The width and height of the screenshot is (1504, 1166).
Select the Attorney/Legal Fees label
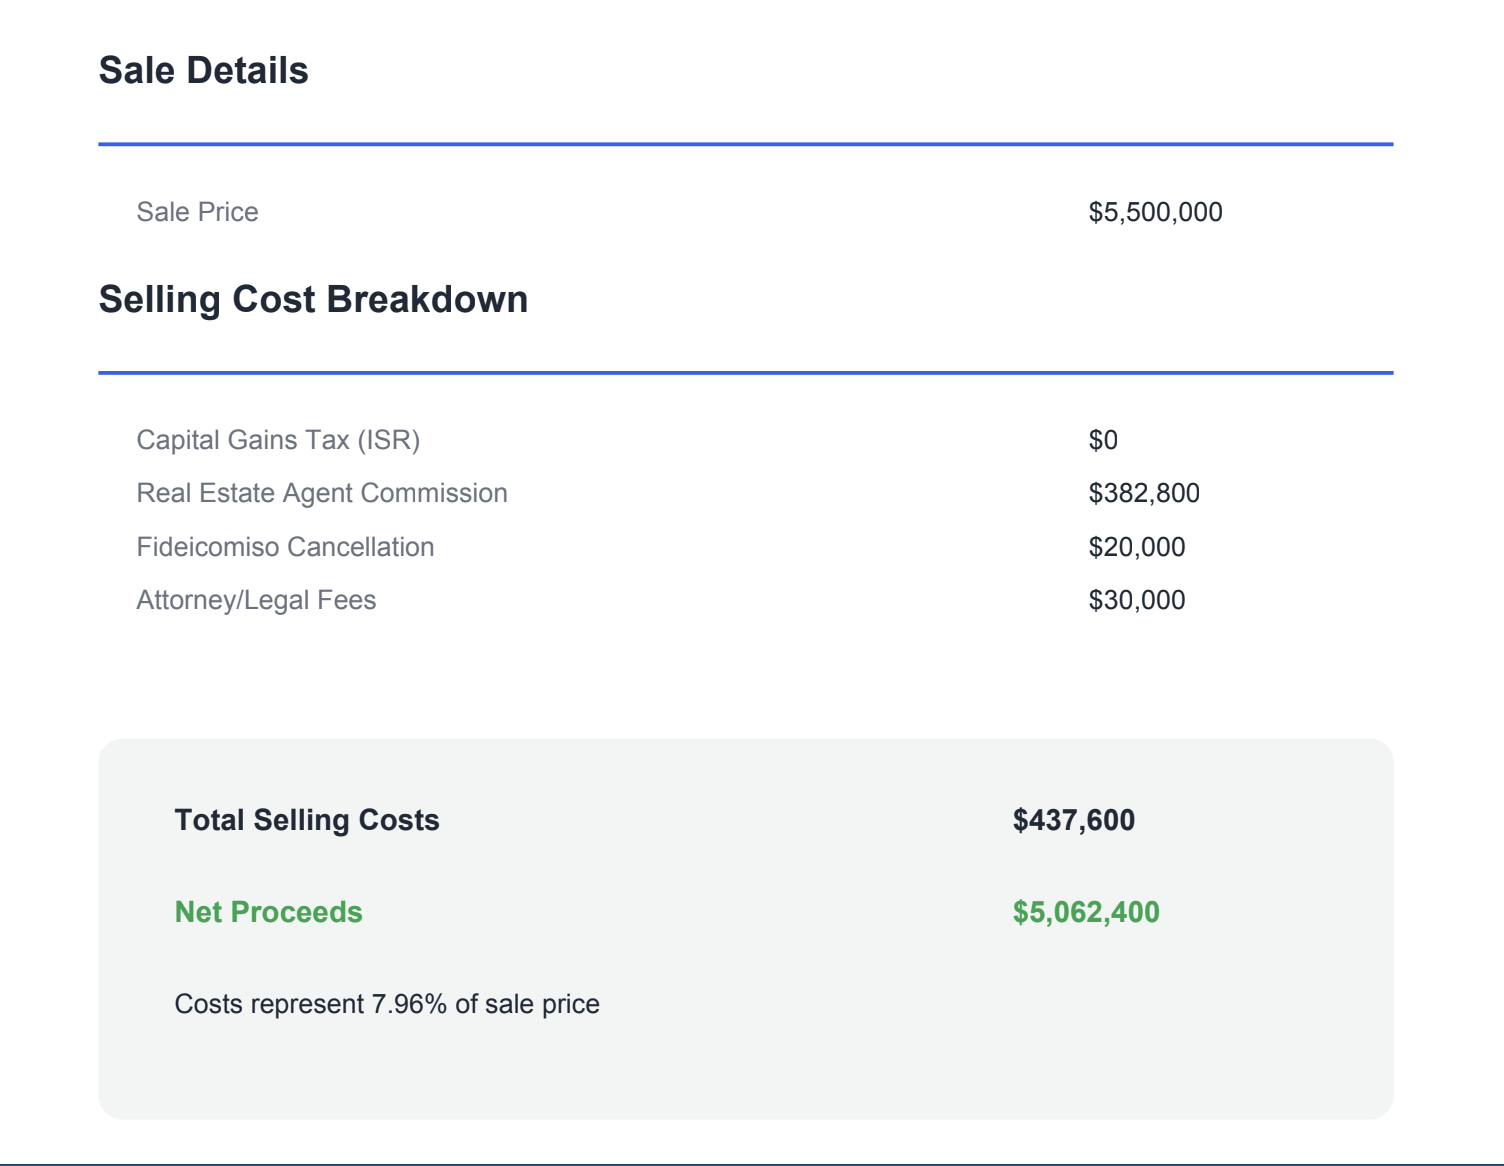[x=256, y=600]
